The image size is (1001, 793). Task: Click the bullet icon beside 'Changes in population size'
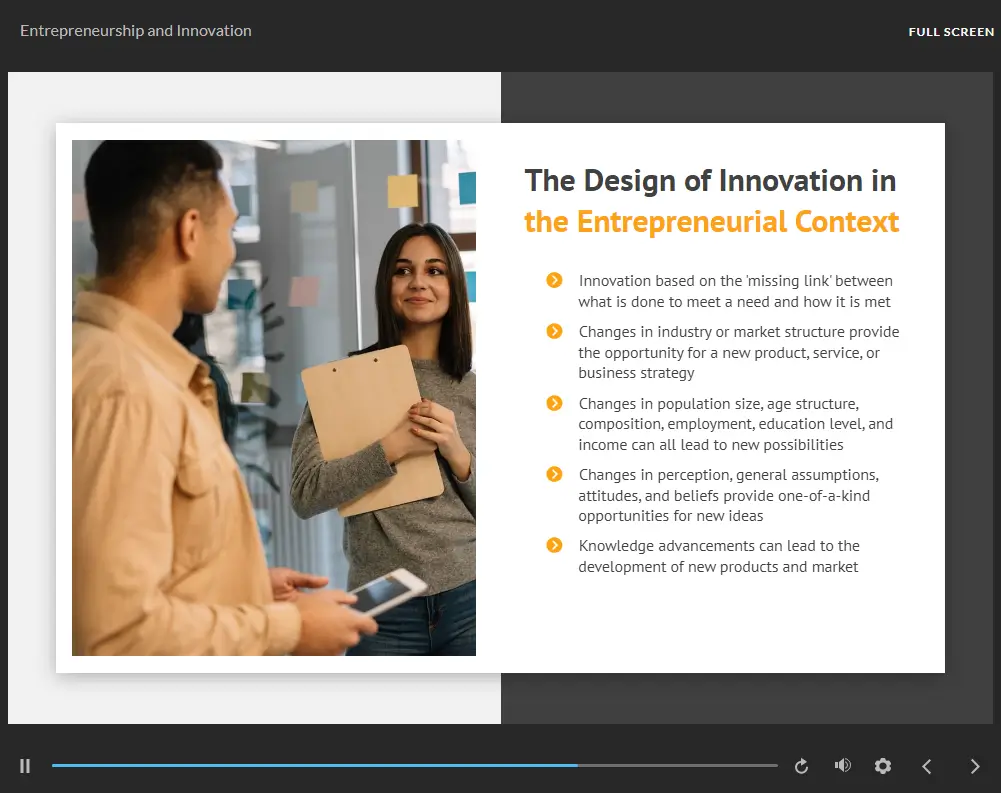tap(555, 403)
